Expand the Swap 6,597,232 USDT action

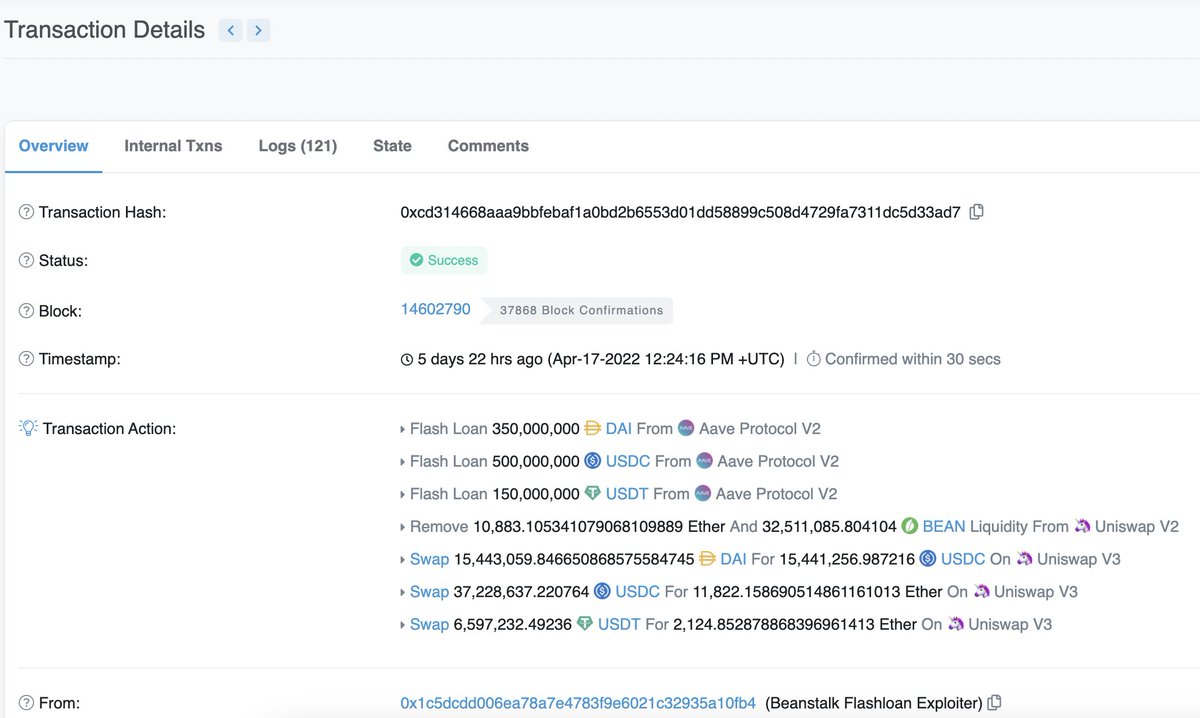(x=403, y=625)
